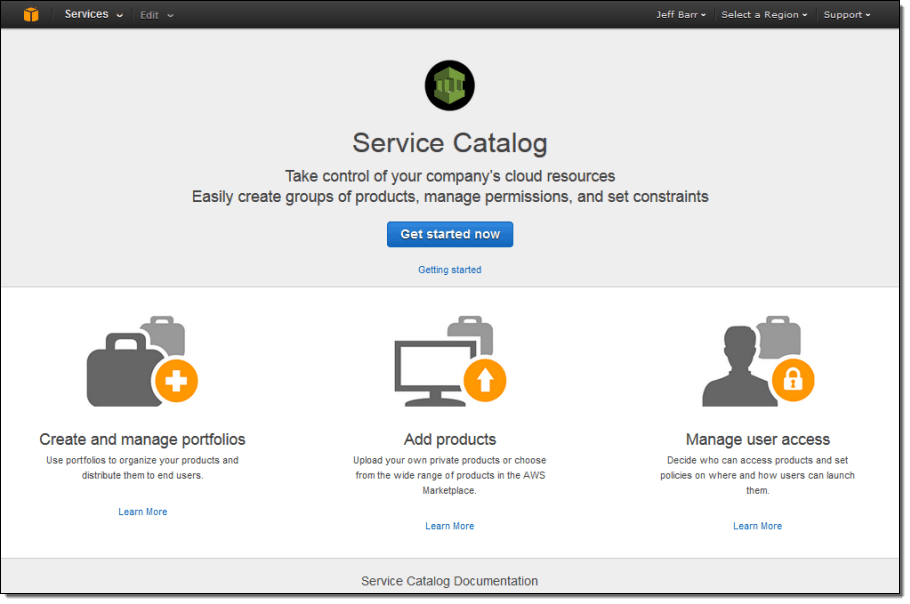The image size is (910, 604).
Task: Follow Learn More under Add products
Action: pyautogui.click(x=450, y=526)
